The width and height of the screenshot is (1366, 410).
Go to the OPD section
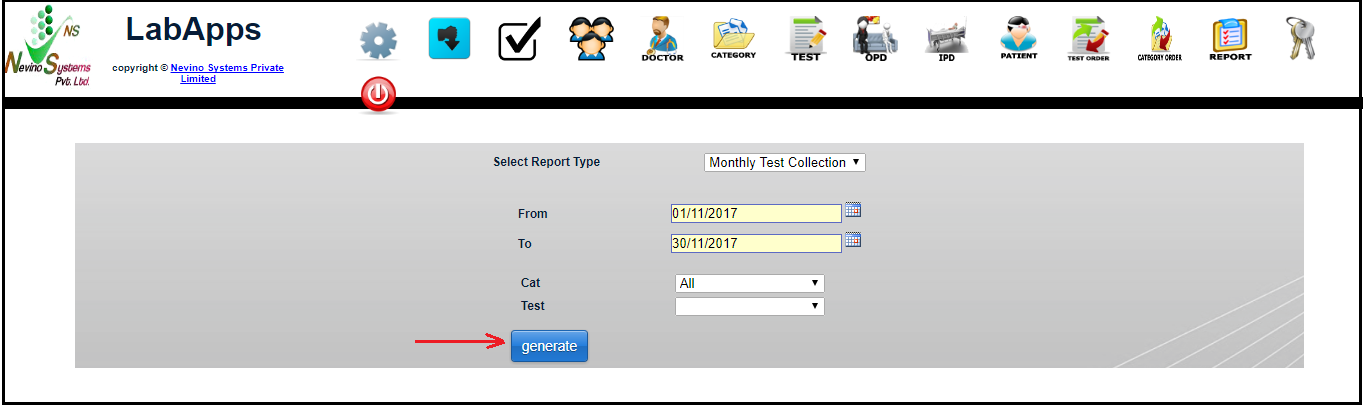coord(875,39)
